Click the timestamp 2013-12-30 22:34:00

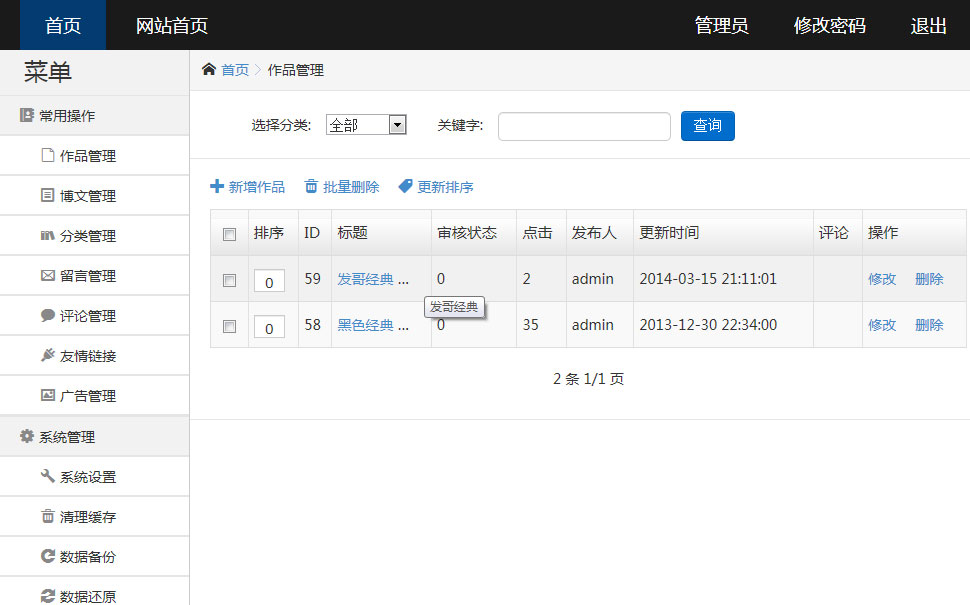point(708,325)
